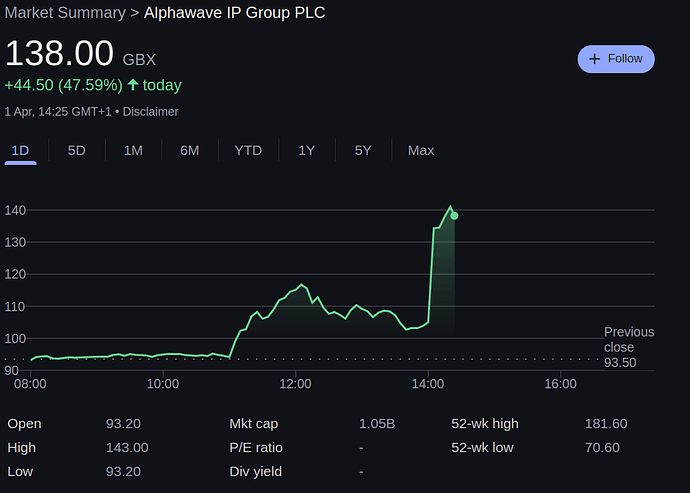The height and width of the screenshot is (493, 690).
Task: Open the Market Summary breadcrumb link
Action: [x=65, y=13]
